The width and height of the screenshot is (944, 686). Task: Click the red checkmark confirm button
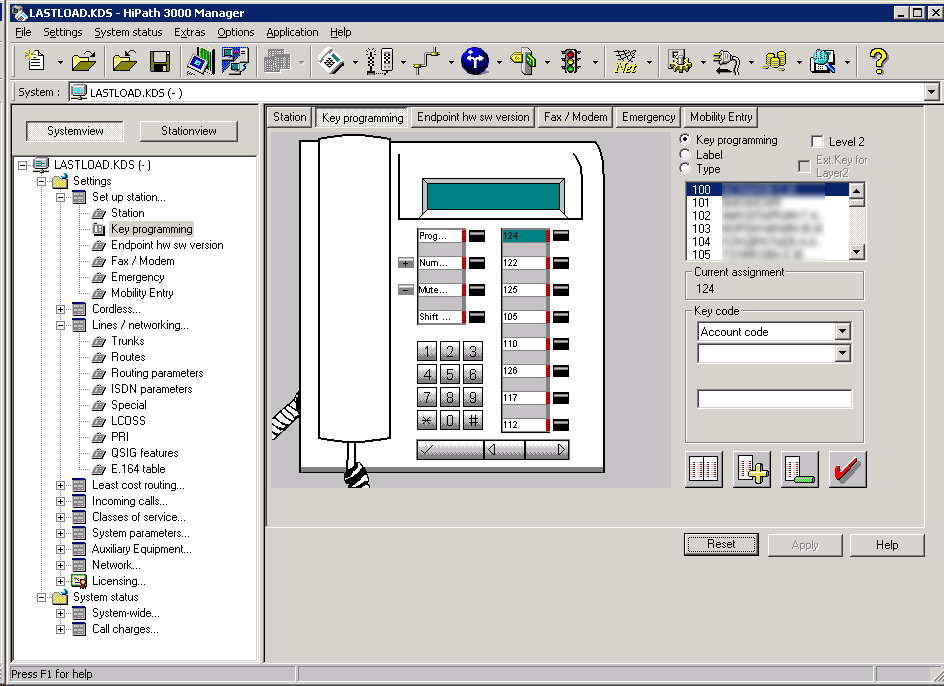(x=847, y=470)
